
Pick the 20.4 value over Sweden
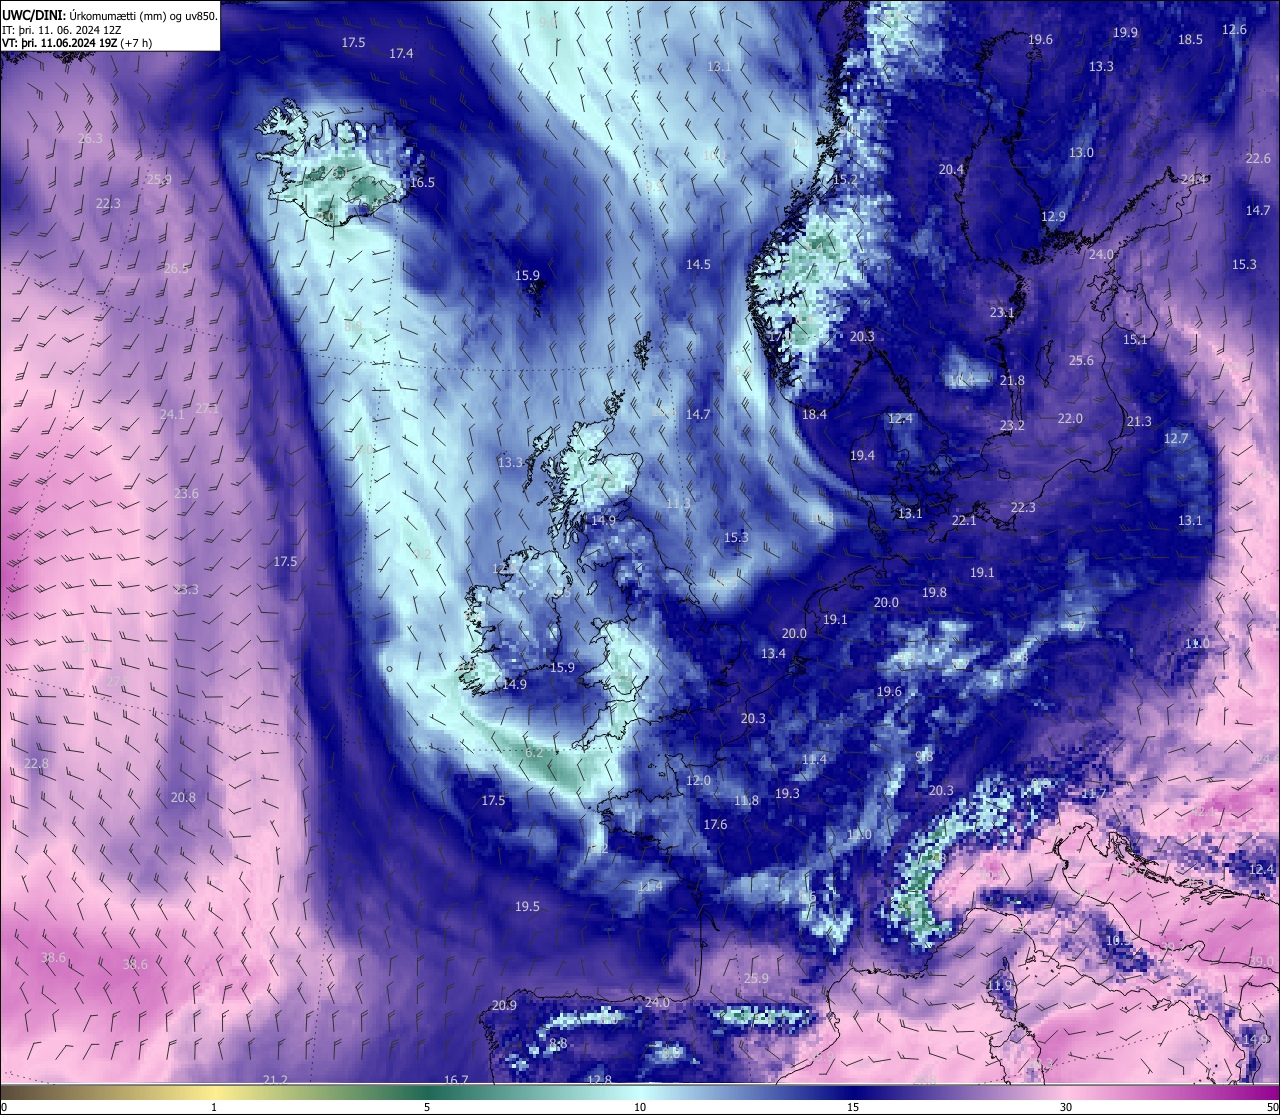(951, 170)
